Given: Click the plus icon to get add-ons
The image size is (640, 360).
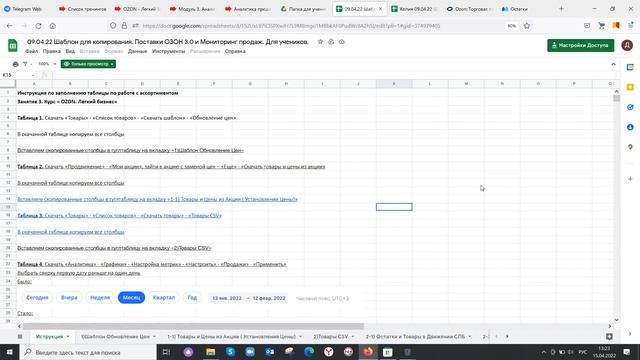Looking at the screenshot, I should coord(630,179).
